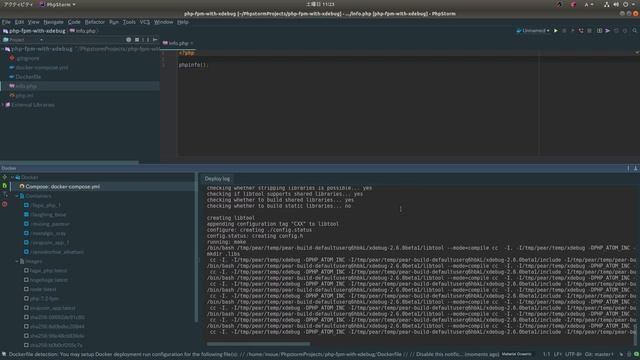
Task: Click the red stop icon in Docker panel
Action: (x=4, y=204)
